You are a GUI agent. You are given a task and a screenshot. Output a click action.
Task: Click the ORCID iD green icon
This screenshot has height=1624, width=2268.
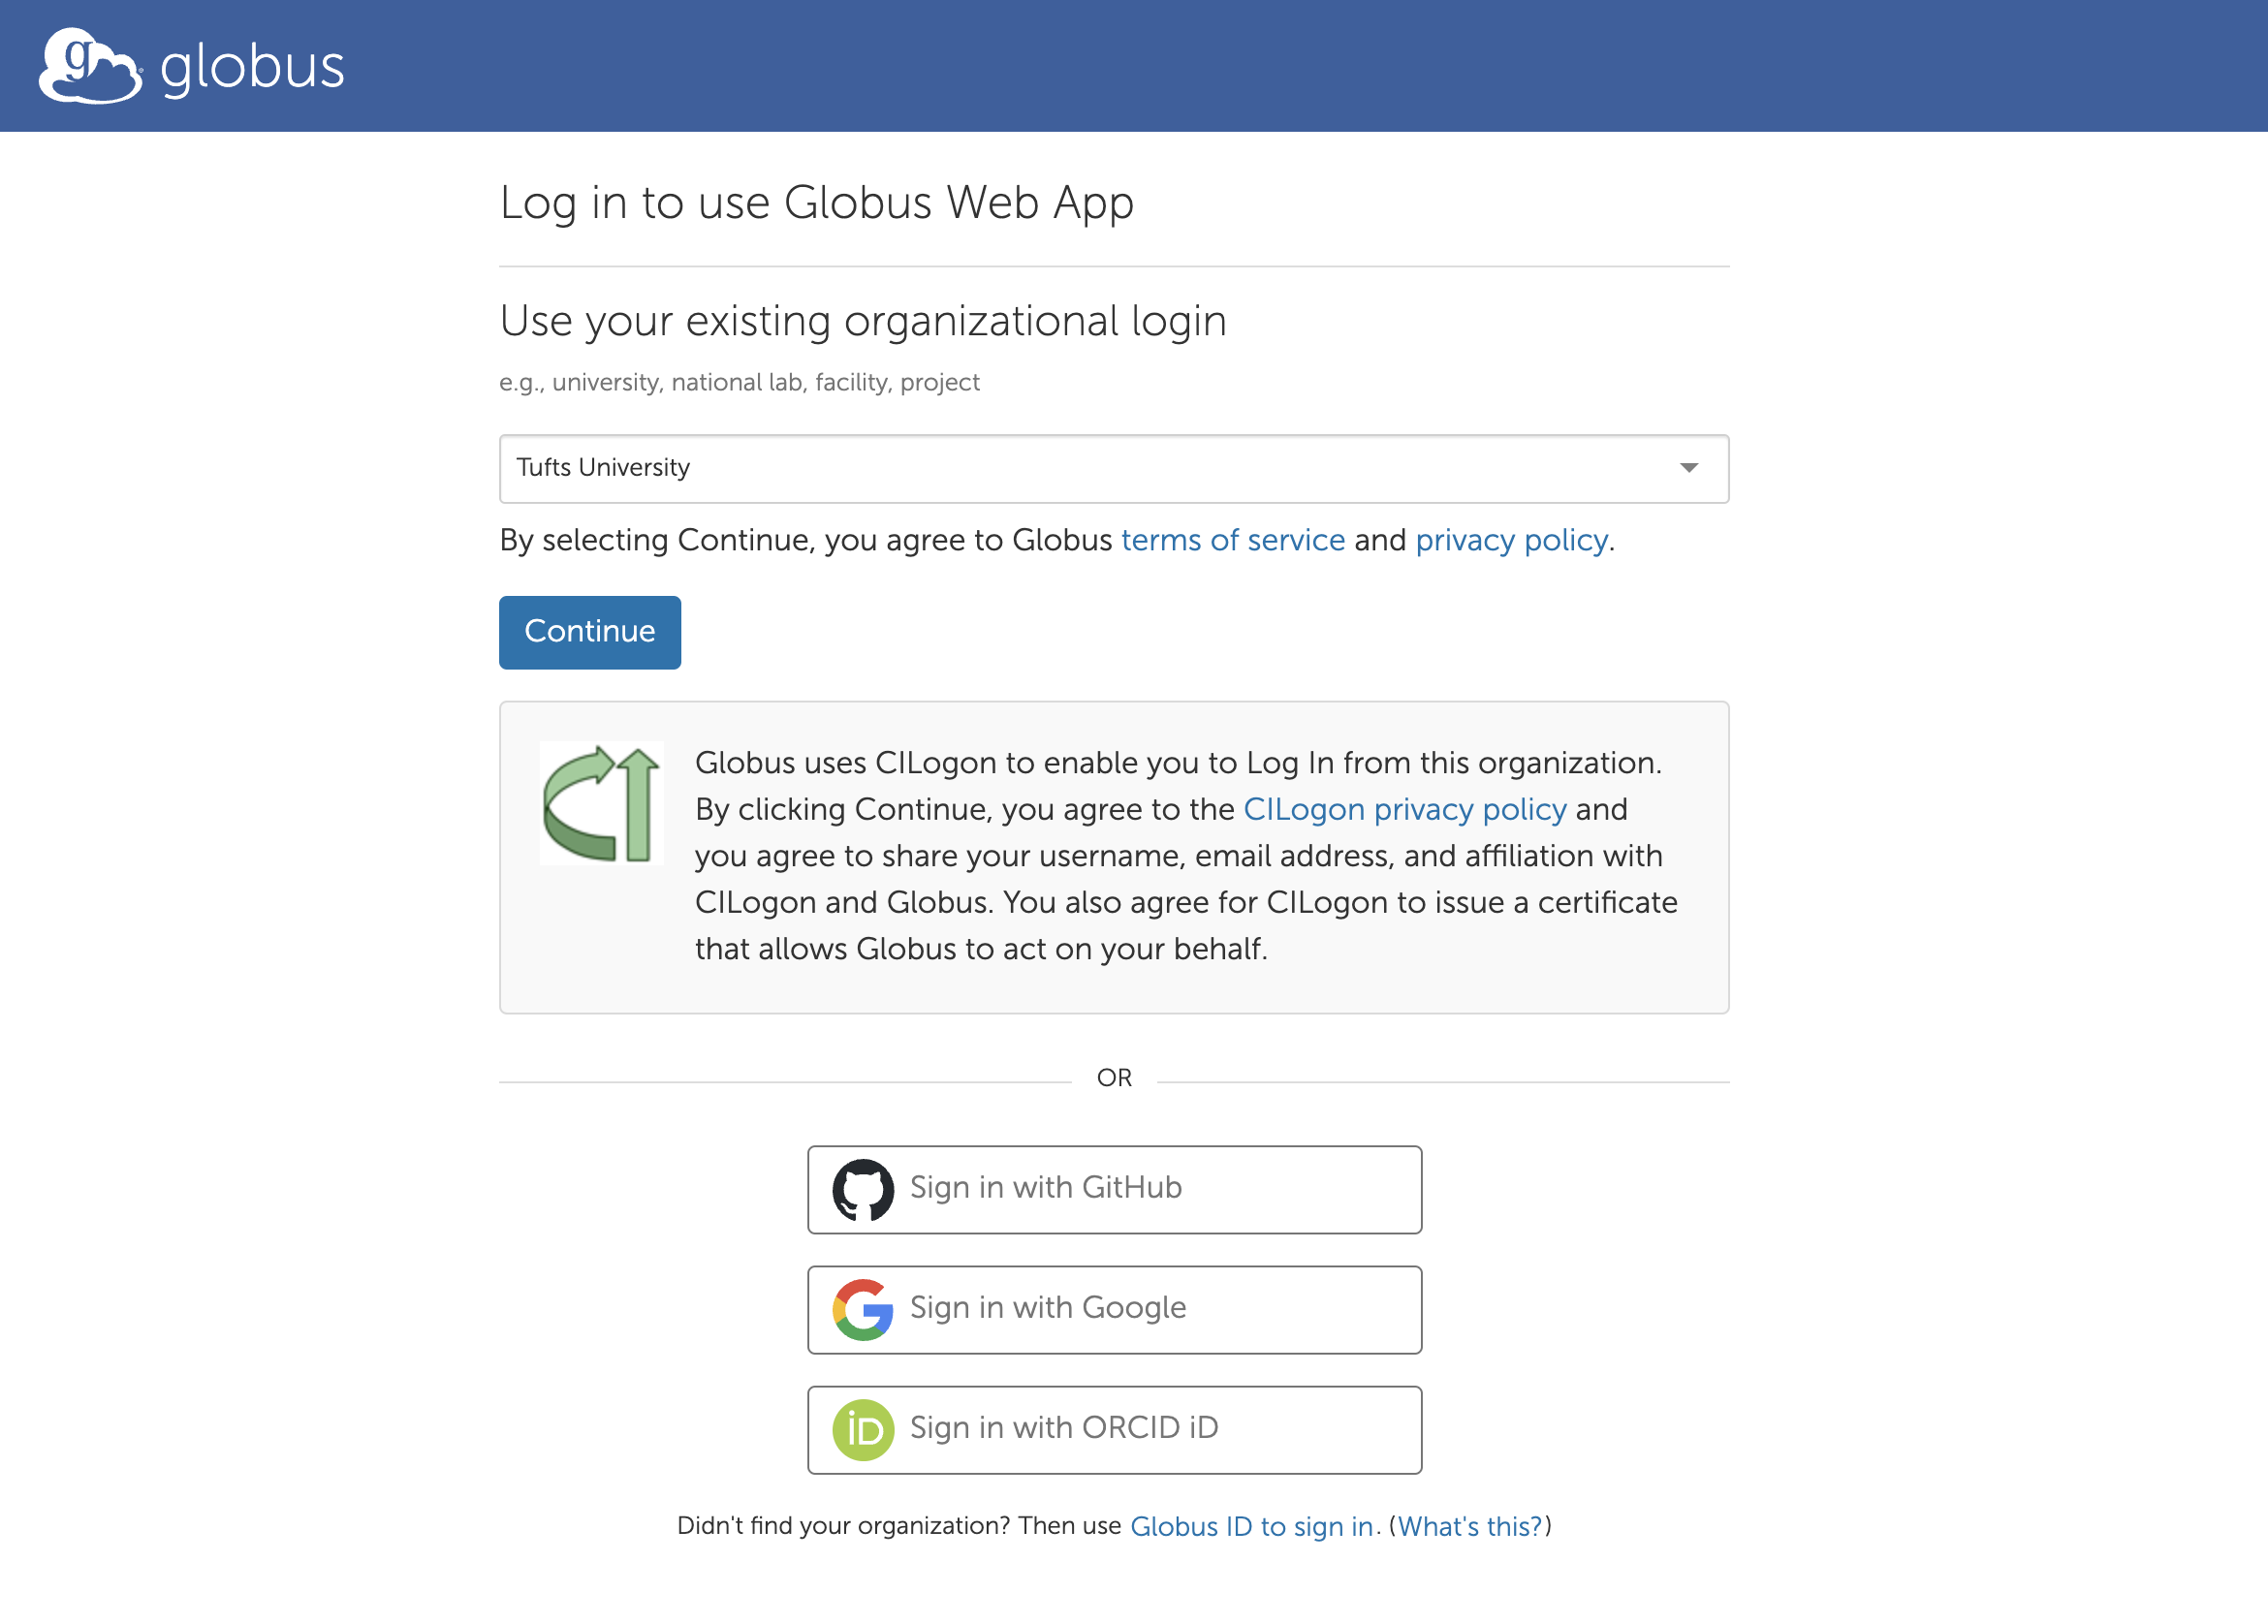[862, 1429]
